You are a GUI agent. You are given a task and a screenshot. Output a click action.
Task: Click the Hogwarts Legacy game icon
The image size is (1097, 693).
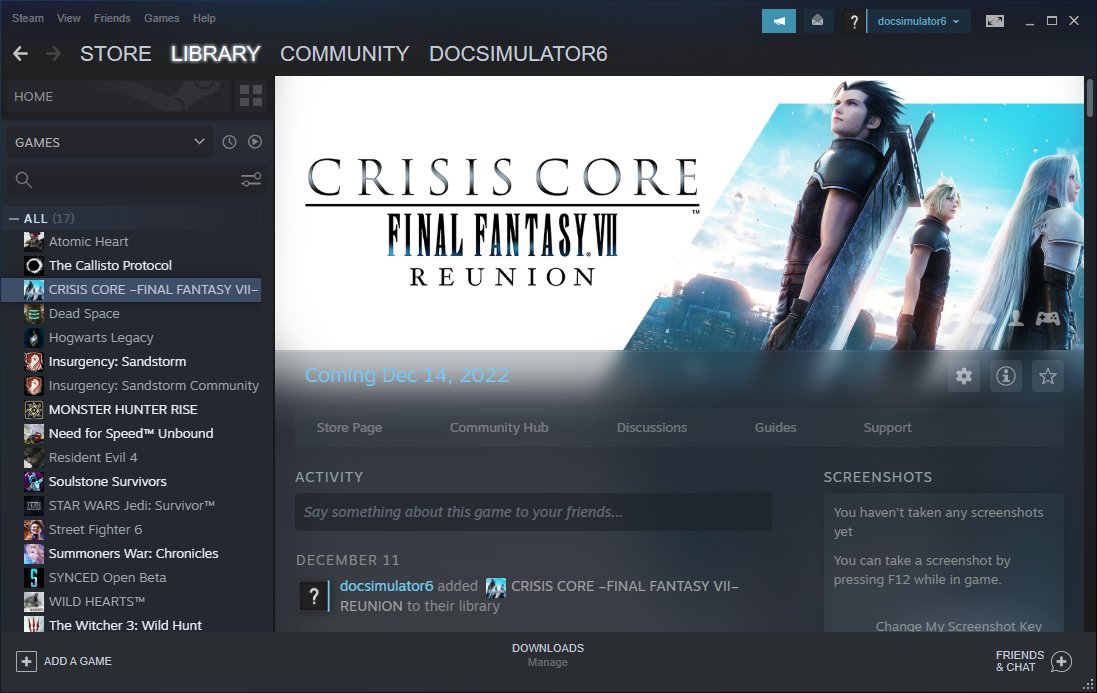(34, 337)
